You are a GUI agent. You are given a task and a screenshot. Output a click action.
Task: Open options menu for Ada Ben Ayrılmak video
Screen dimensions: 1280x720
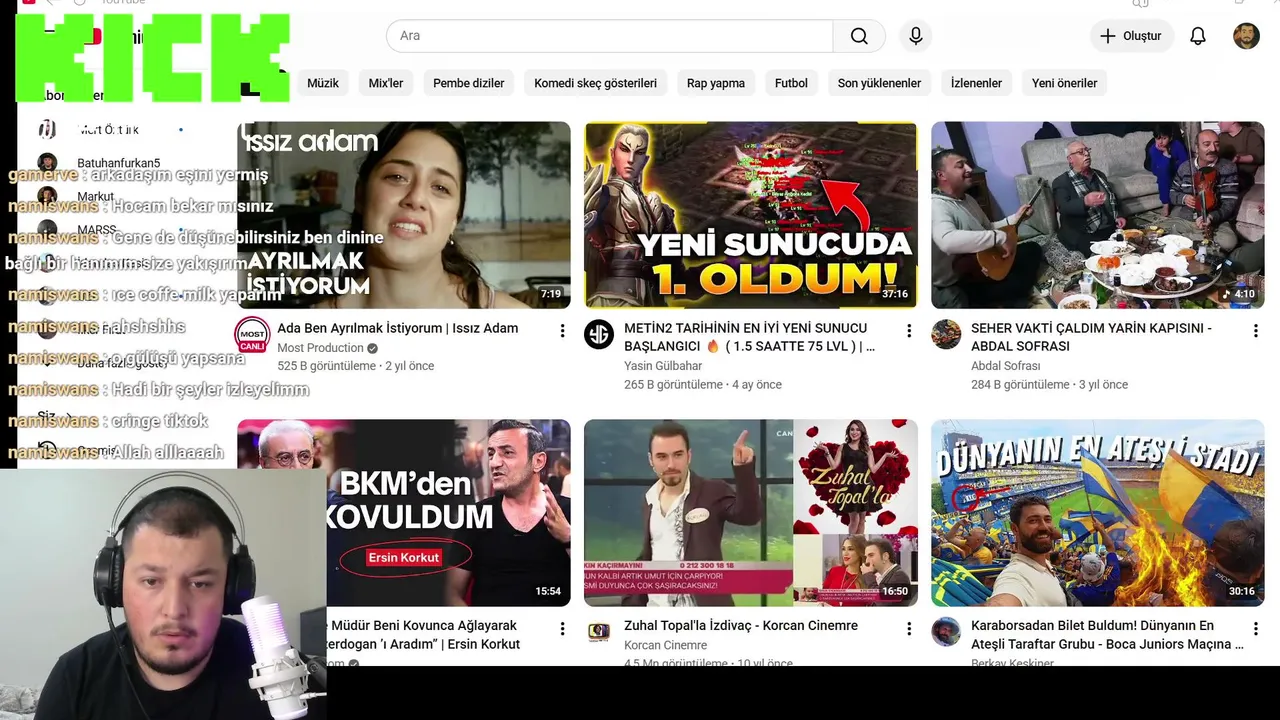[x=562, y=331]
